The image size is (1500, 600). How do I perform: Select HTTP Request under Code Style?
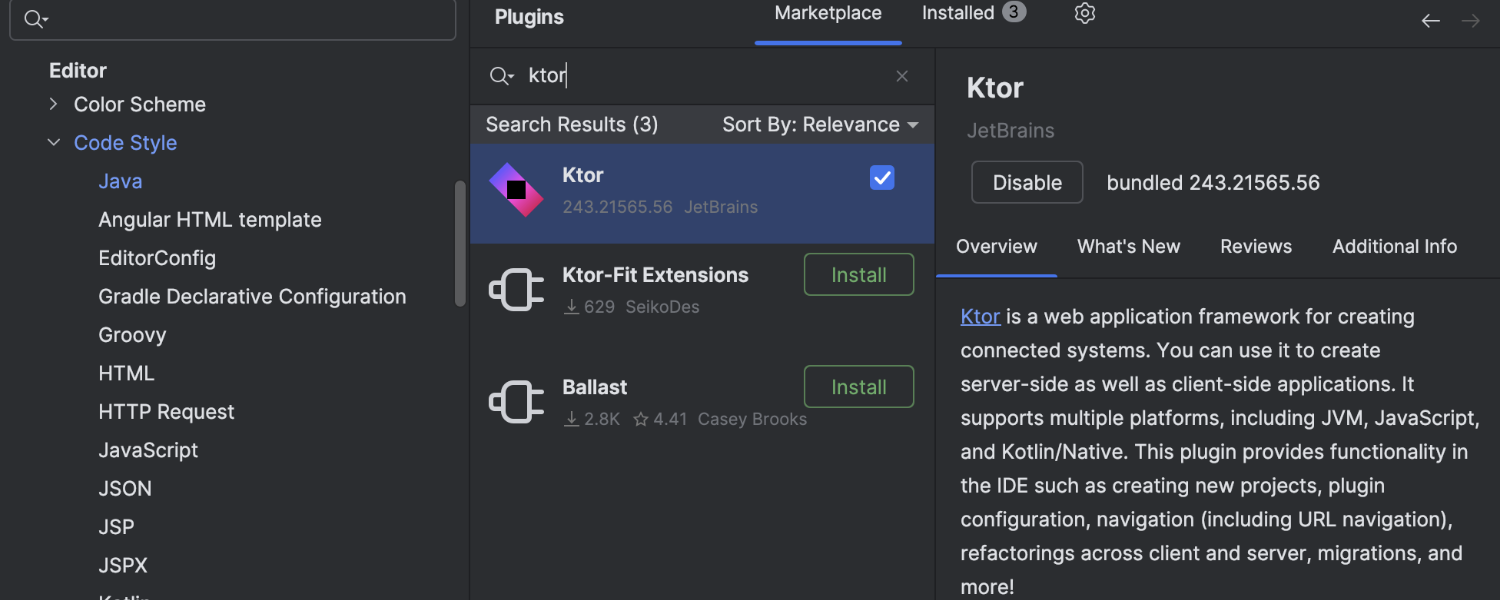coord(166,412)
